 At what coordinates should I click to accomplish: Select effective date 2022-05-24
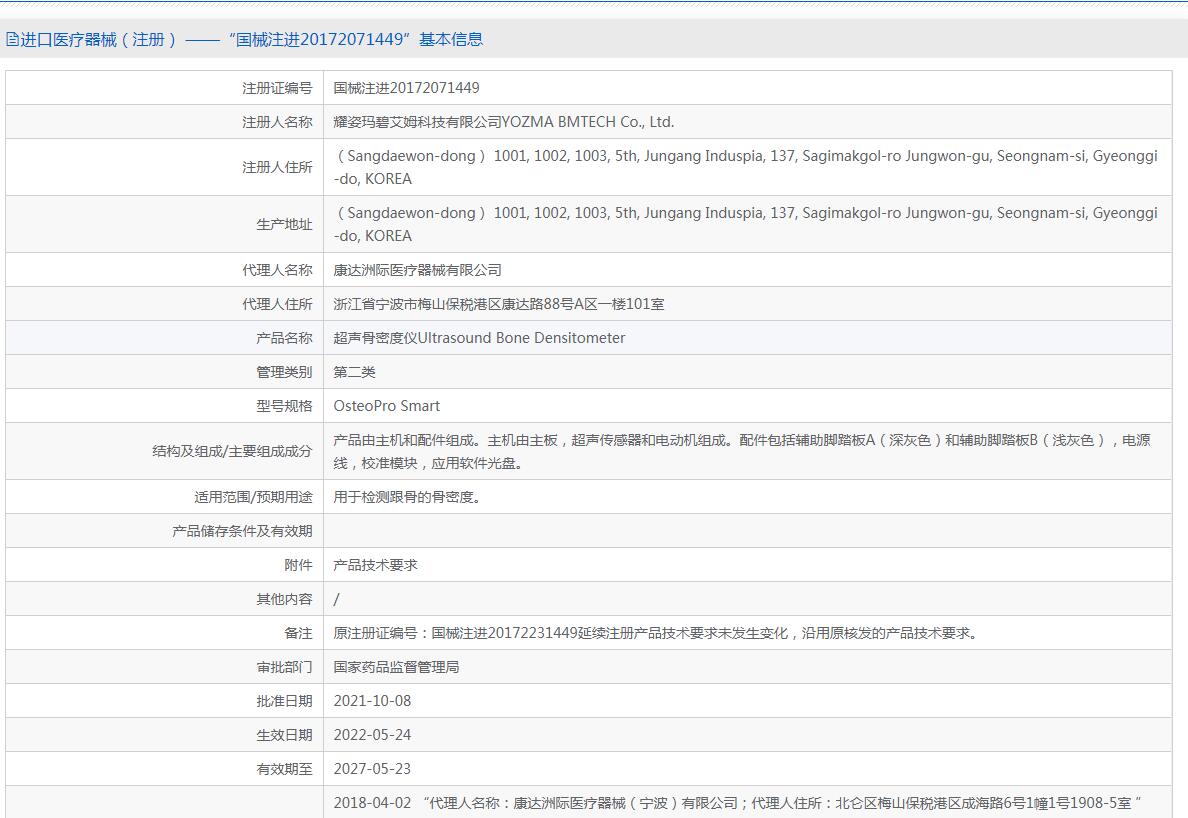(x=372, y=735)
